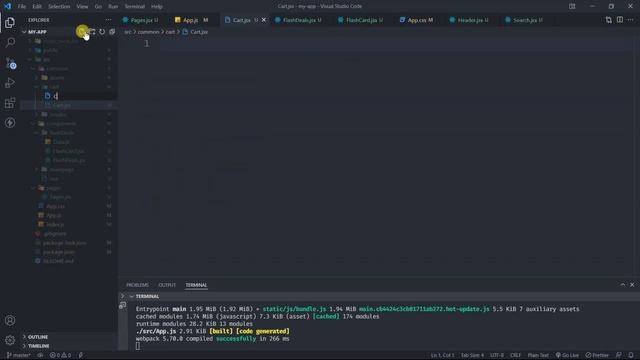Open the Extensions view

(10, 102)
